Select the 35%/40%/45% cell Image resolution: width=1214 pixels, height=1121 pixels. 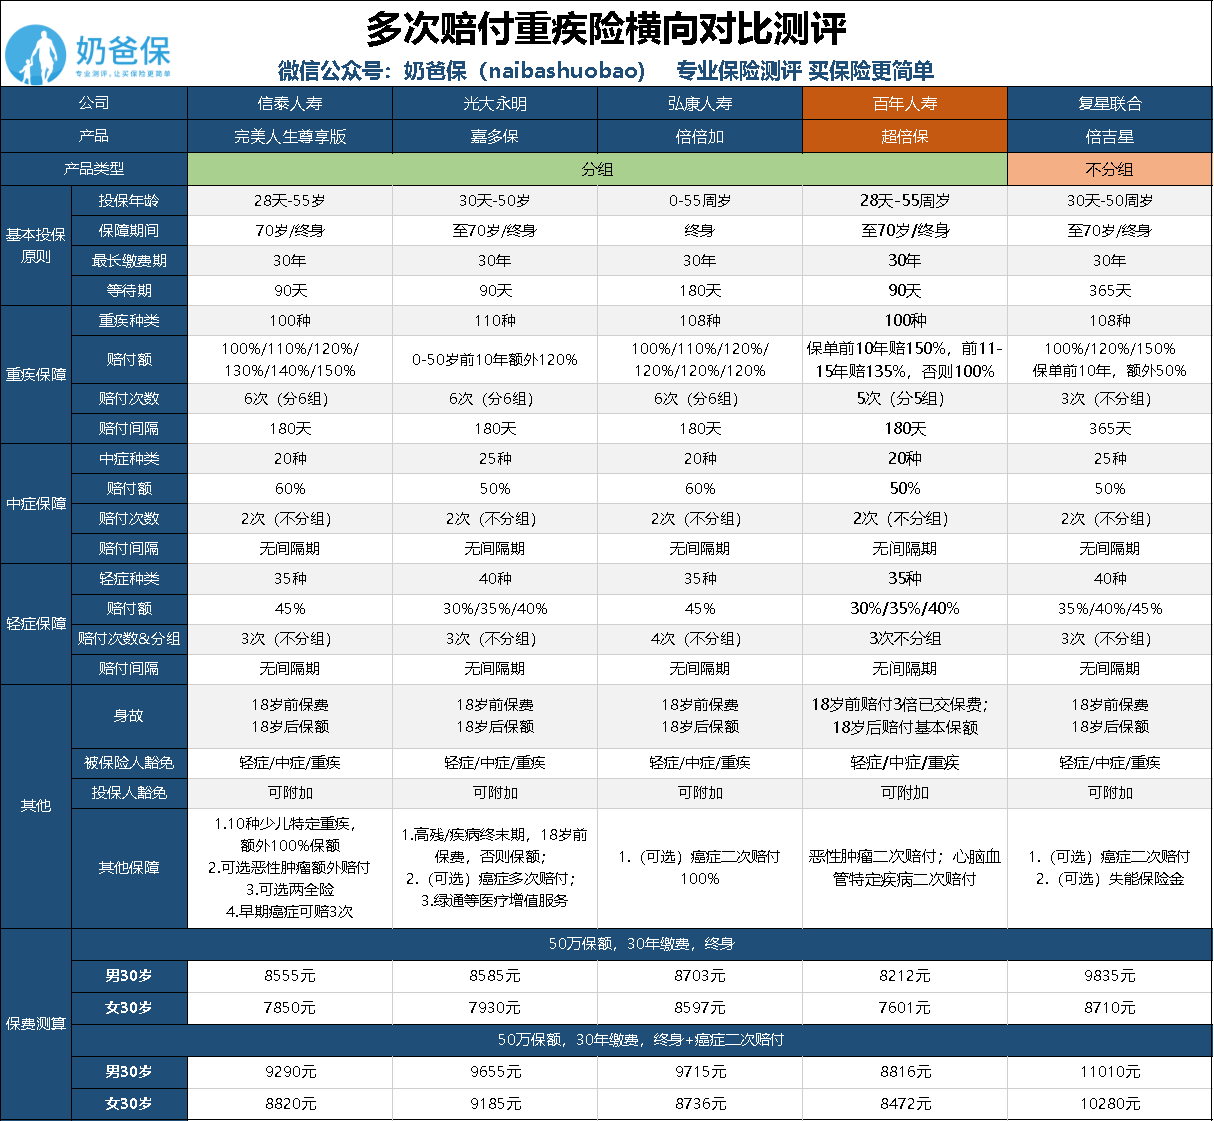coord(1110,609)
